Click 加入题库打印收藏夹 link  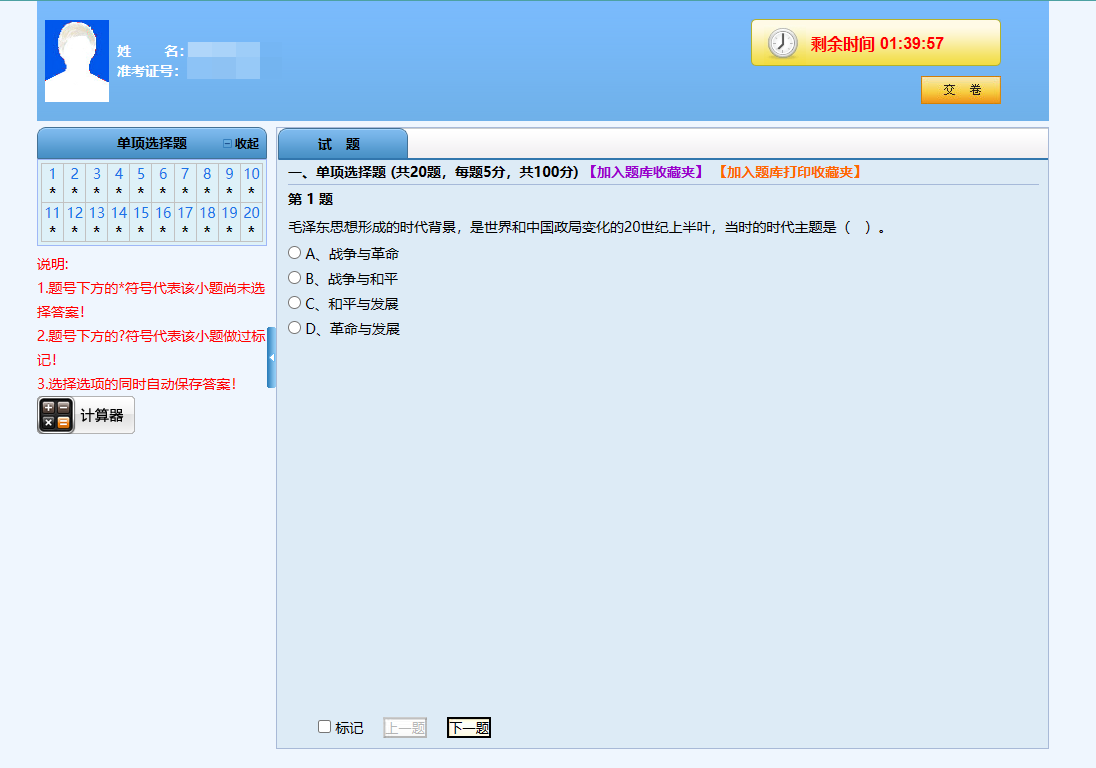point(789,172)
